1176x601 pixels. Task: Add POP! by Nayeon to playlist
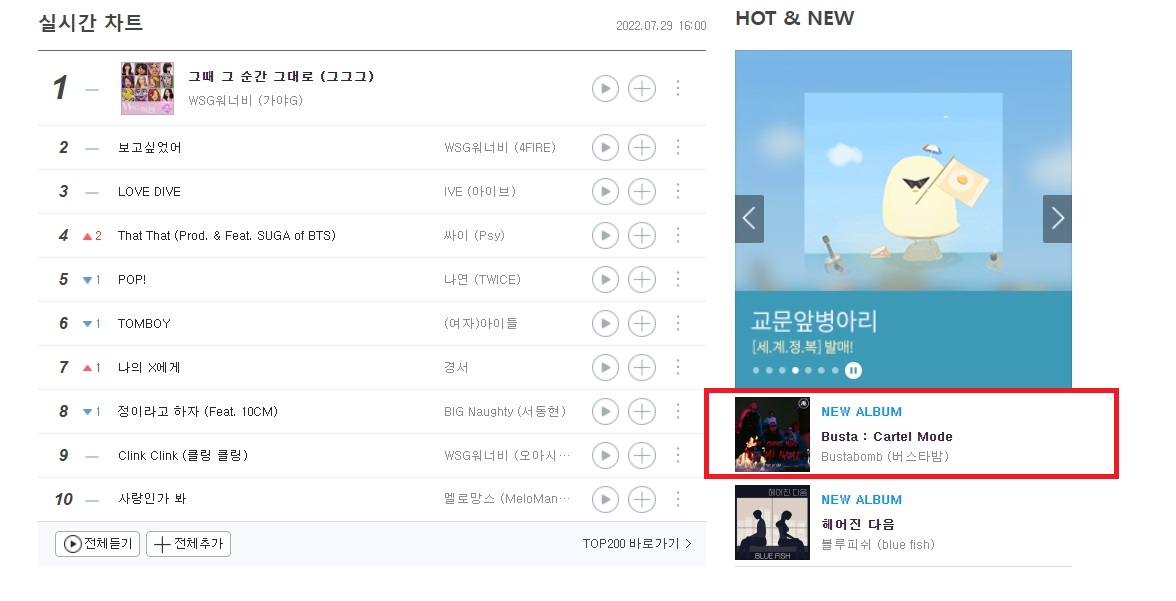tap(641, 279)
